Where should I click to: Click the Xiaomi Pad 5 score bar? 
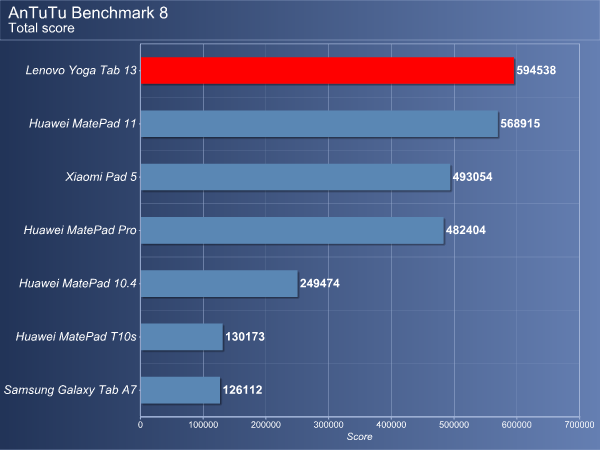[295, 177]
